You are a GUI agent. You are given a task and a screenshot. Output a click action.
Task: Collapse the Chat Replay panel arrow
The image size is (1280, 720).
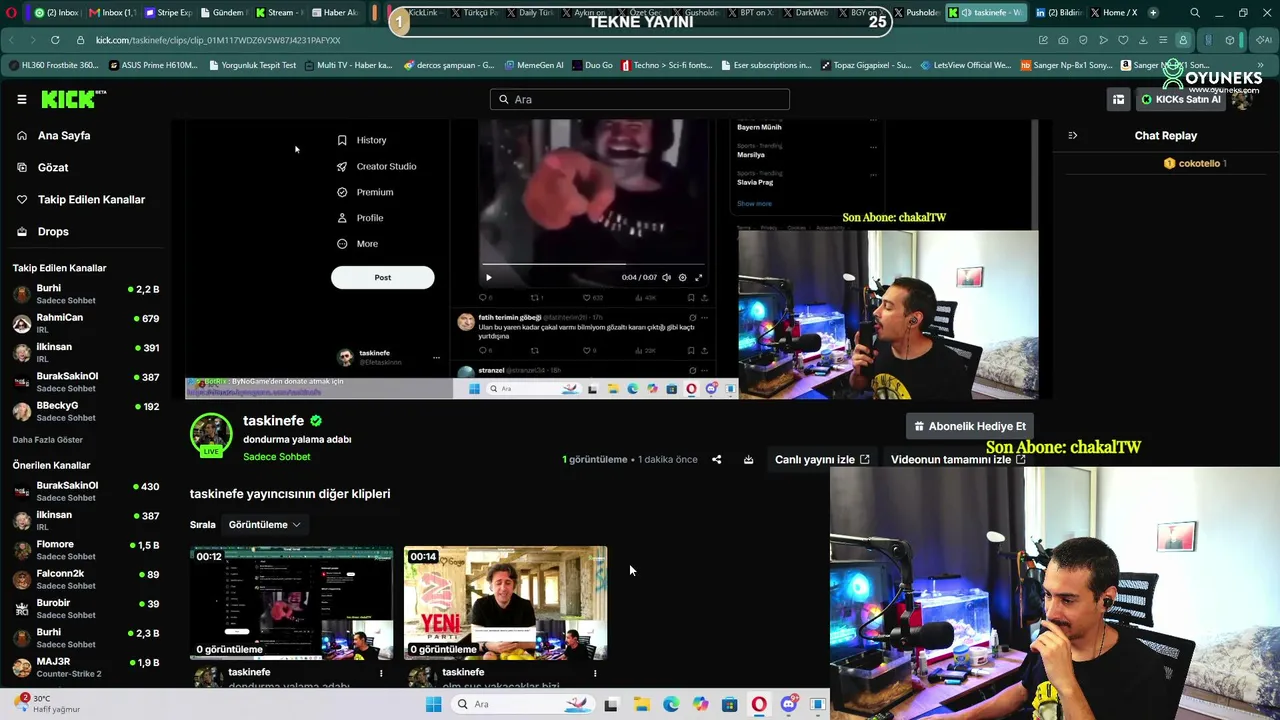pyautogui.click(x=1072, y=136)
